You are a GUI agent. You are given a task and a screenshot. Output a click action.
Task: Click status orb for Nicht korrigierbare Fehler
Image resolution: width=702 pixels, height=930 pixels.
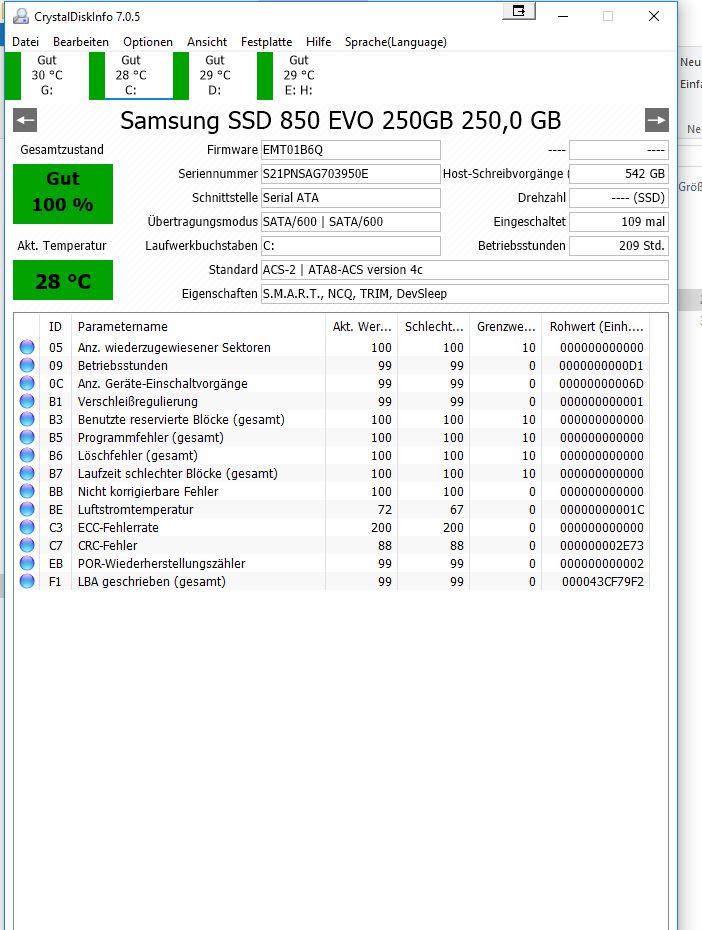click(x=27, y=491)
